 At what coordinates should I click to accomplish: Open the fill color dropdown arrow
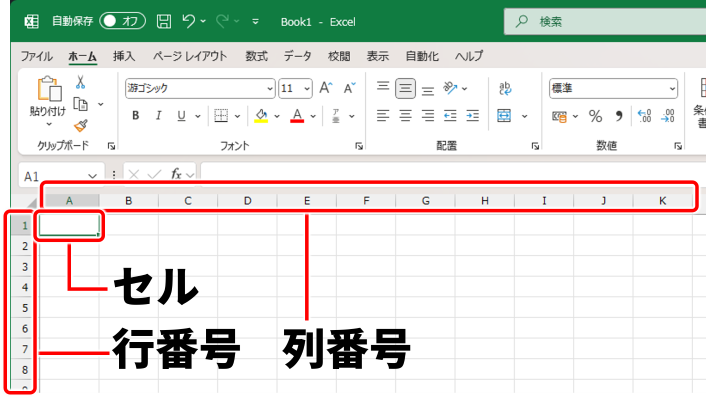click(277, 116)
